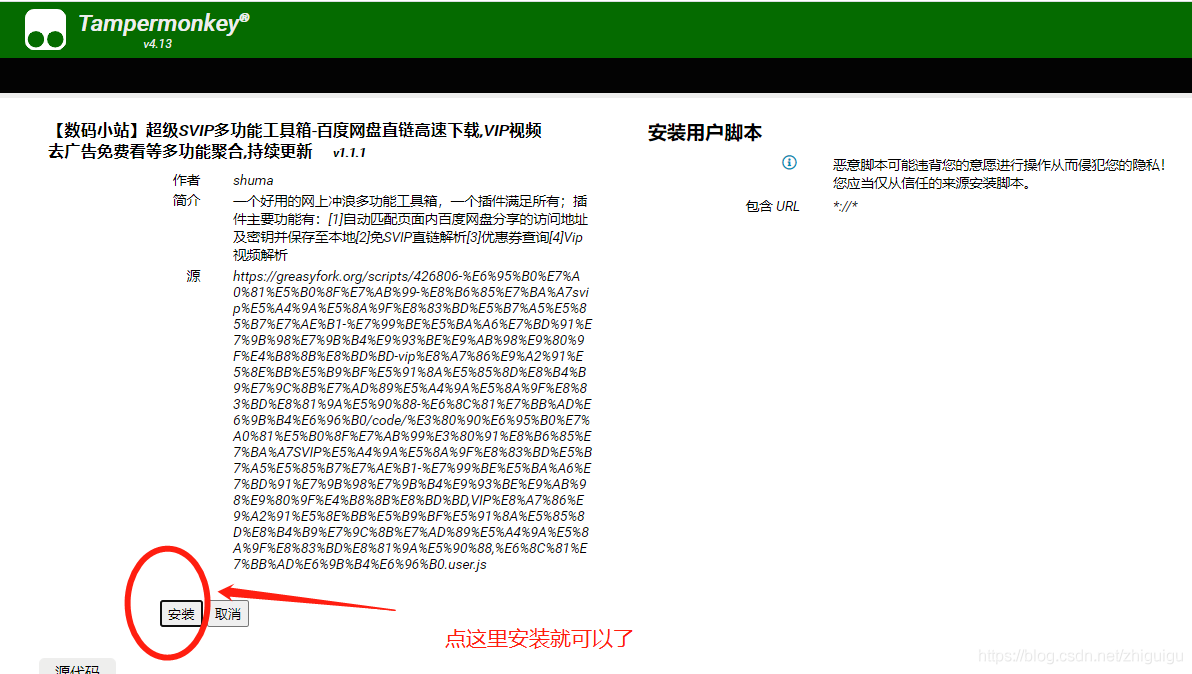The image size is (1192, 674).
Task: Click the script version v1.1.1
Action: click(x=349, y=153)
